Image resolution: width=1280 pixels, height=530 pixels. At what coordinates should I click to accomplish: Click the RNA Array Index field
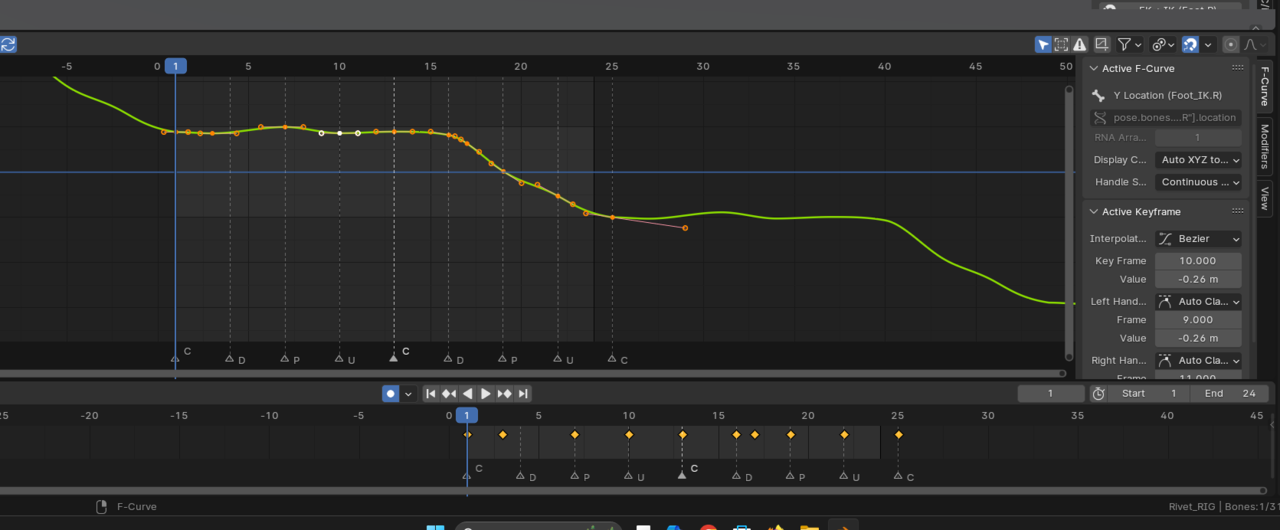[1198, 138]
